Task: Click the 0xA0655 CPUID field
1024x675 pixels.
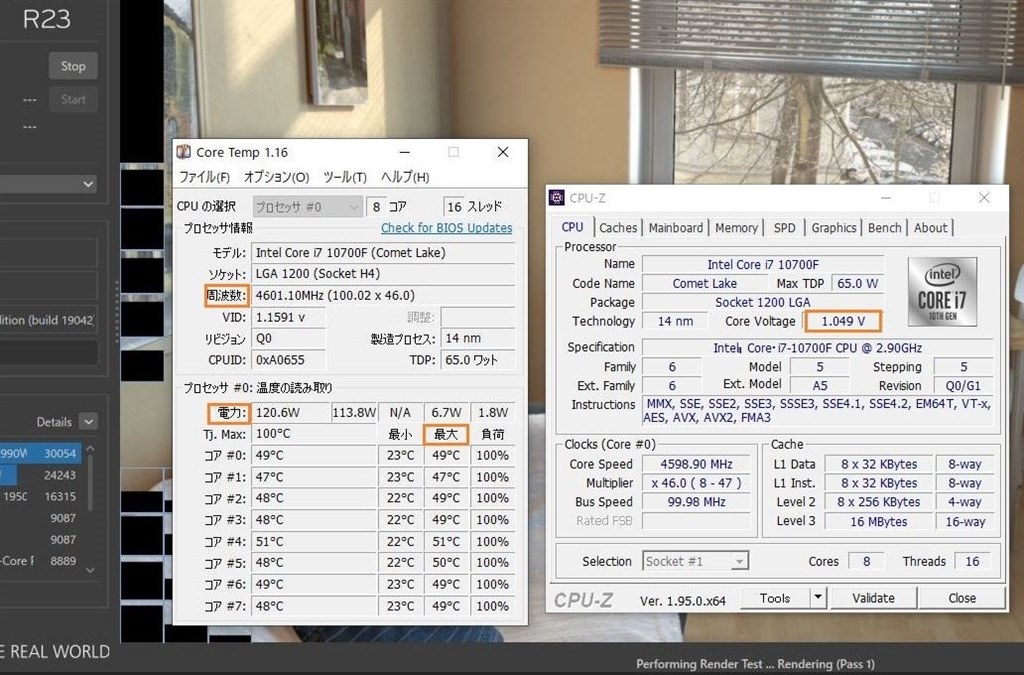Action: pyautogui.click(x=288, y=360)
